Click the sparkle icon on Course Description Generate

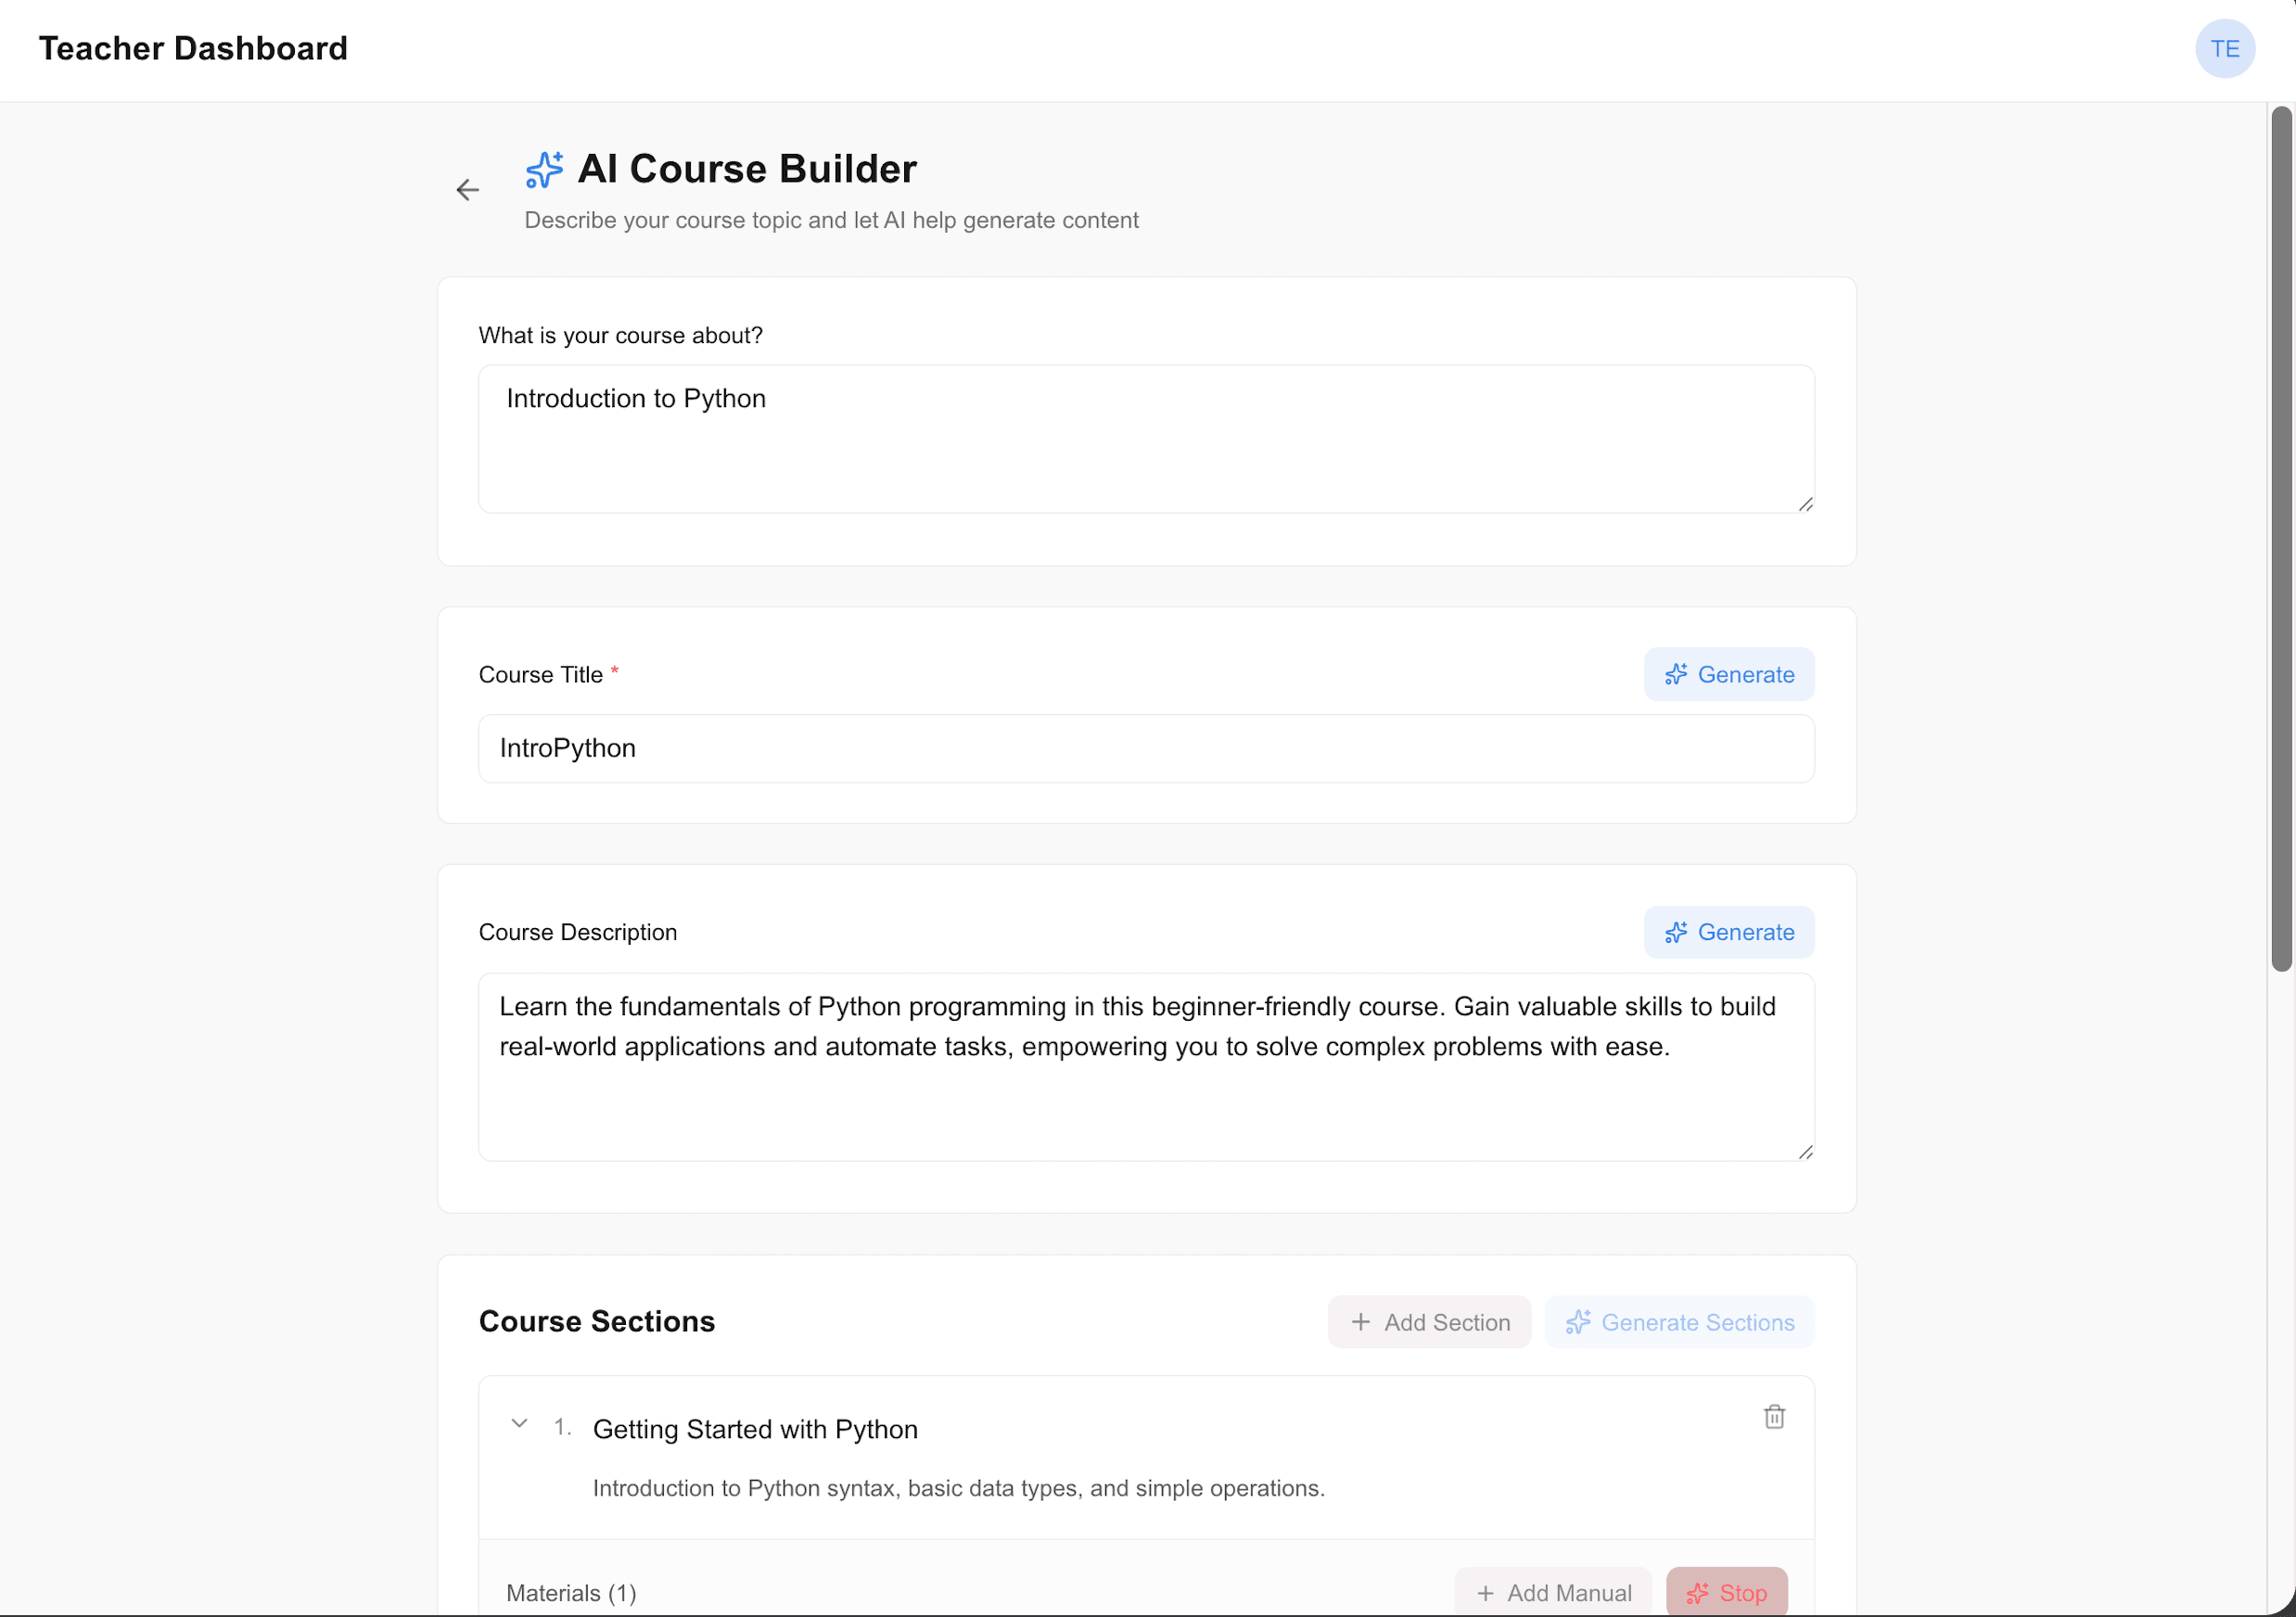pos(1676,932)
